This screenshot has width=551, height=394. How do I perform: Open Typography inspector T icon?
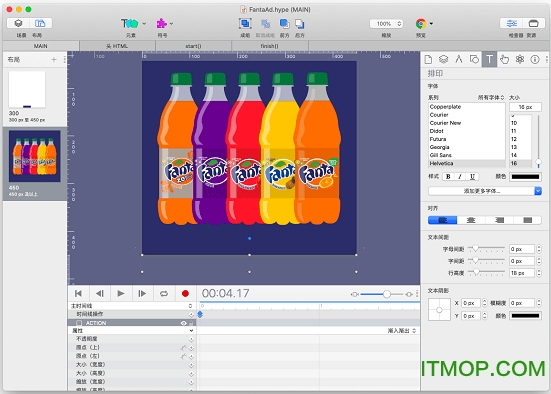click(490, 59)
